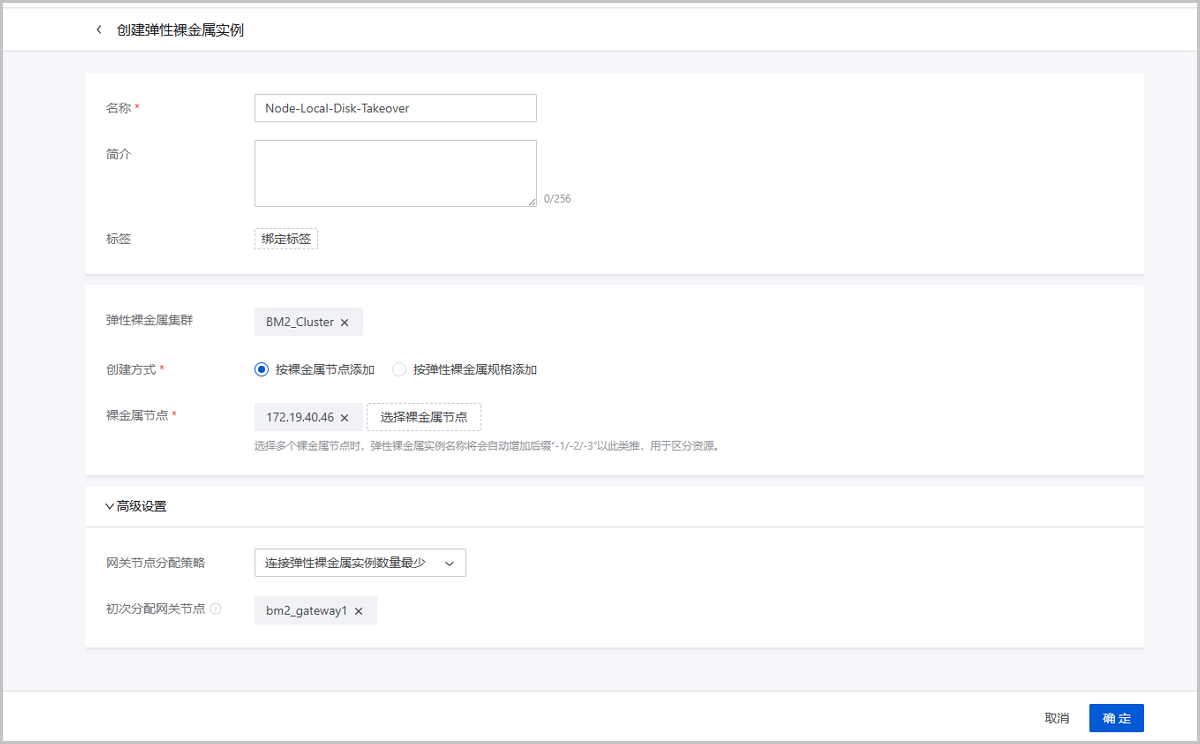The height and width of the screenshot is (744, 1200).
Task: Click the 创建弹性裸金属实例 page title
Action: pos(180,30)
